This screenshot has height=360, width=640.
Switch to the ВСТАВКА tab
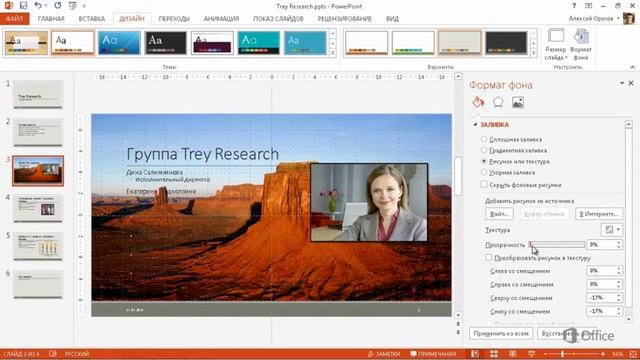tap(92, 19)
